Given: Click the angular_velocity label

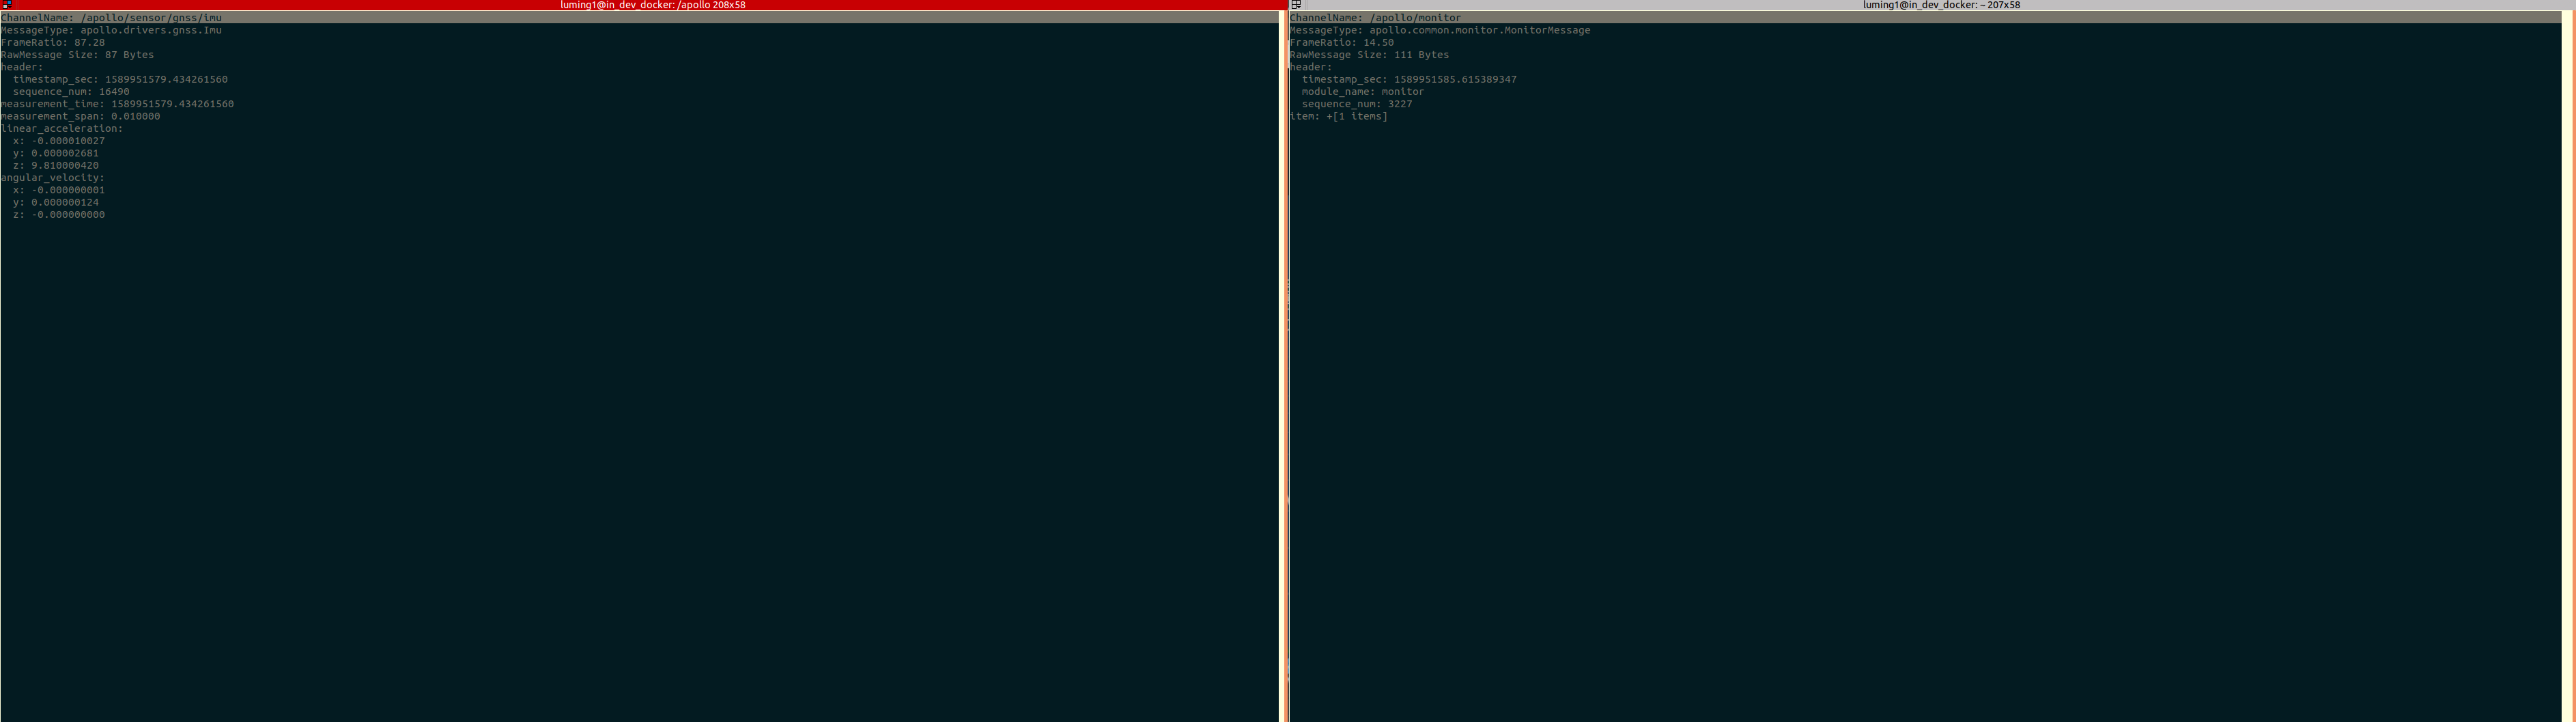Looking at the screenshot, I should tap(53, 178).
